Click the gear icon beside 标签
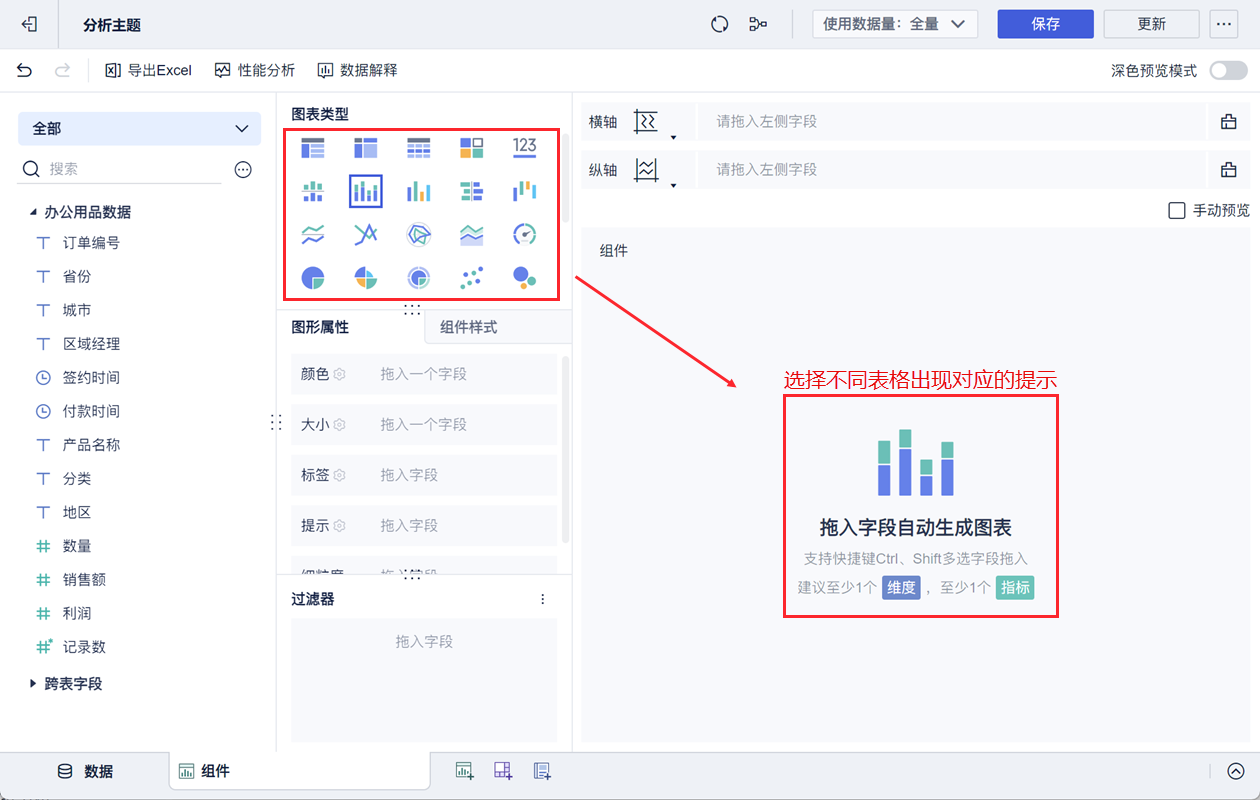The height and width of the screenshot is (800, 1260). tap(340, 475)
